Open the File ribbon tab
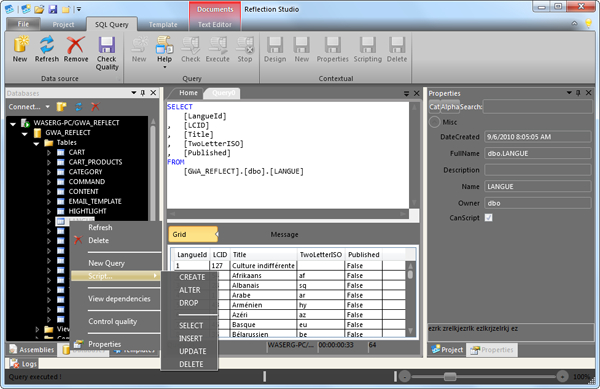The image size is (600, 389). click(x=23, y=24)
